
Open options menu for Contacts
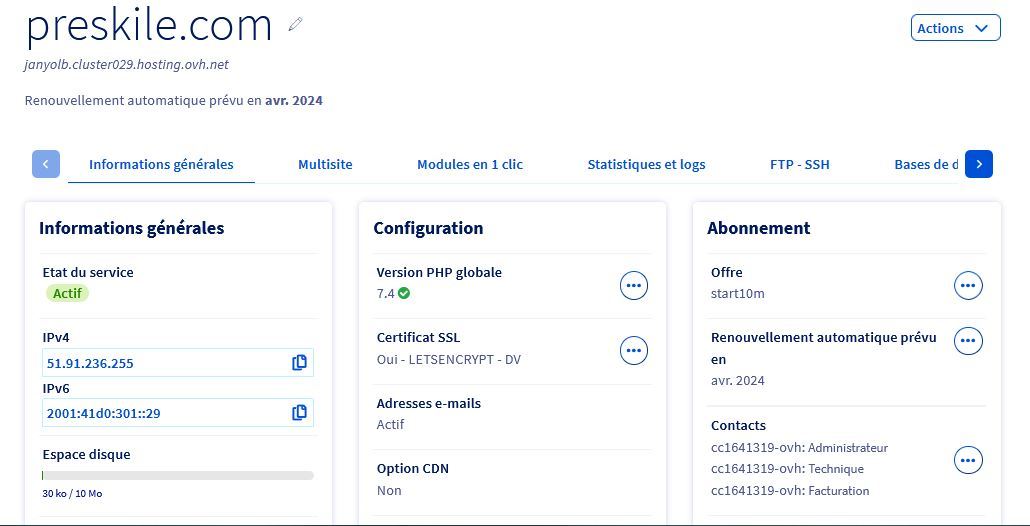click(968, 460)
